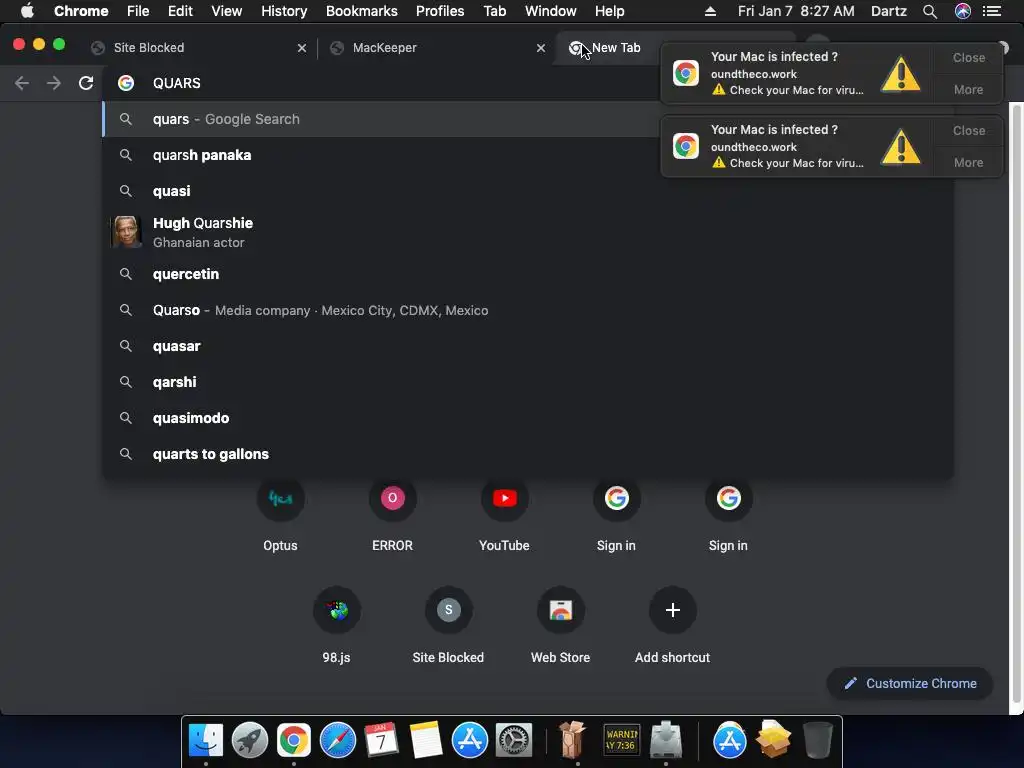Open the History menu
Viewport: 1024px width, 768px height.
[284, 11]
